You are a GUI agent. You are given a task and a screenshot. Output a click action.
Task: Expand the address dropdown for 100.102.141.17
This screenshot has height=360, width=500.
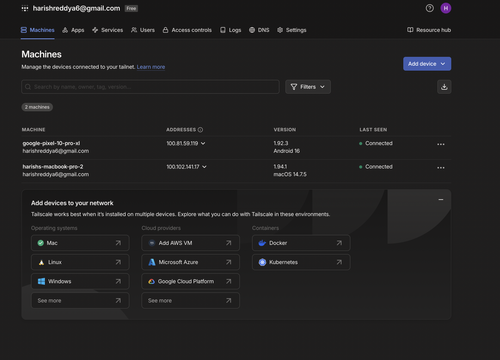(x=204, y=167)
